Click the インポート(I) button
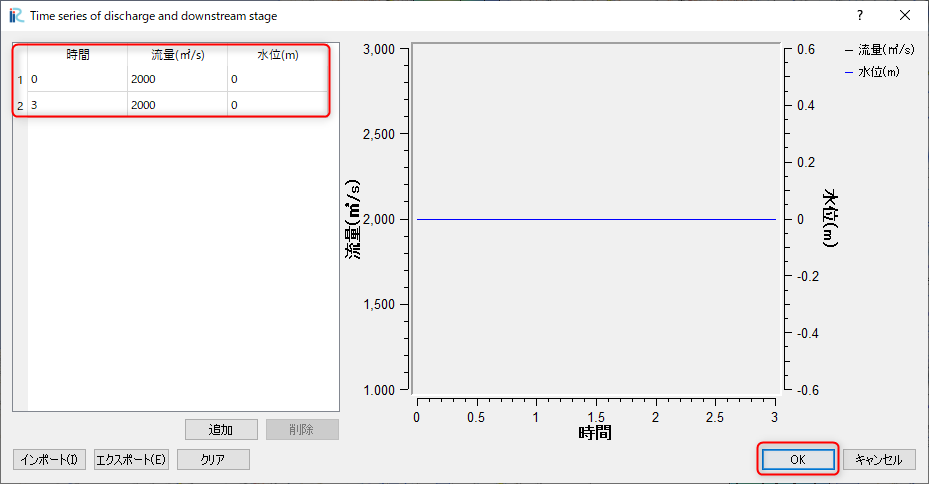The image size is (929, 484). tap(49, 460)
